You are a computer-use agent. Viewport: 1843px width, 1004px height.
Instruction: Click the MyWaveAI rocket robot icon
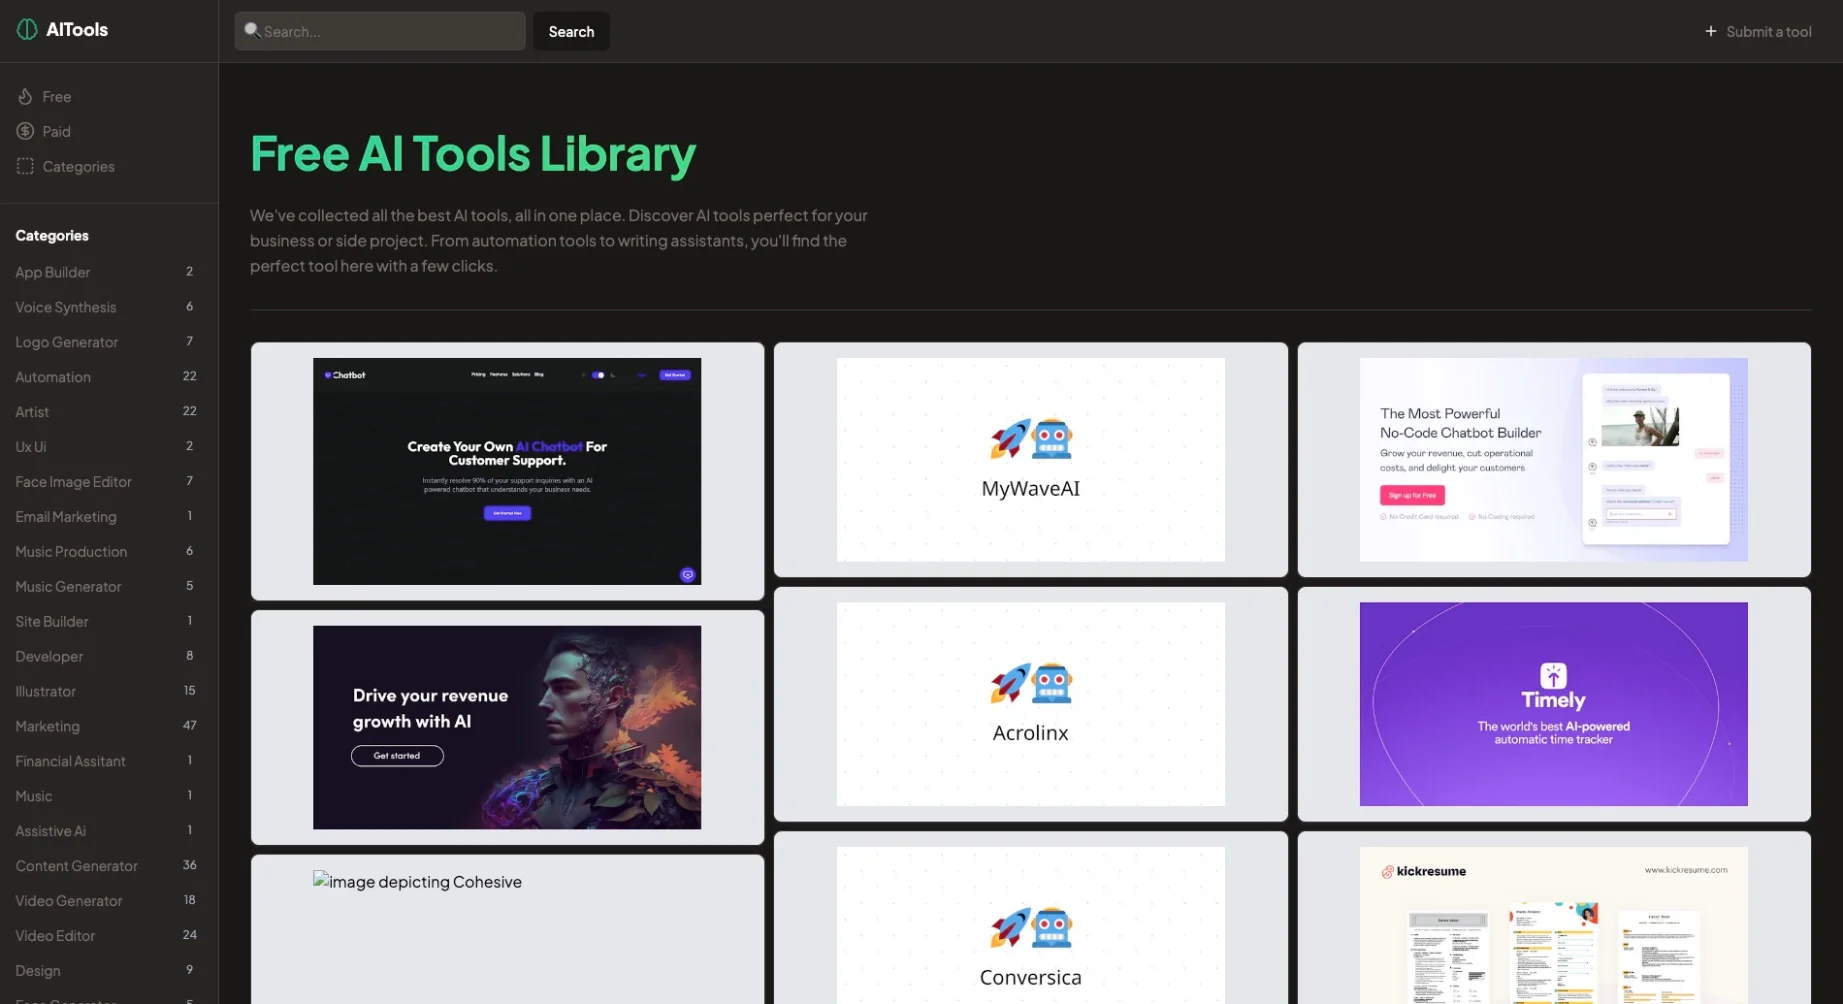coord(1031,439)
